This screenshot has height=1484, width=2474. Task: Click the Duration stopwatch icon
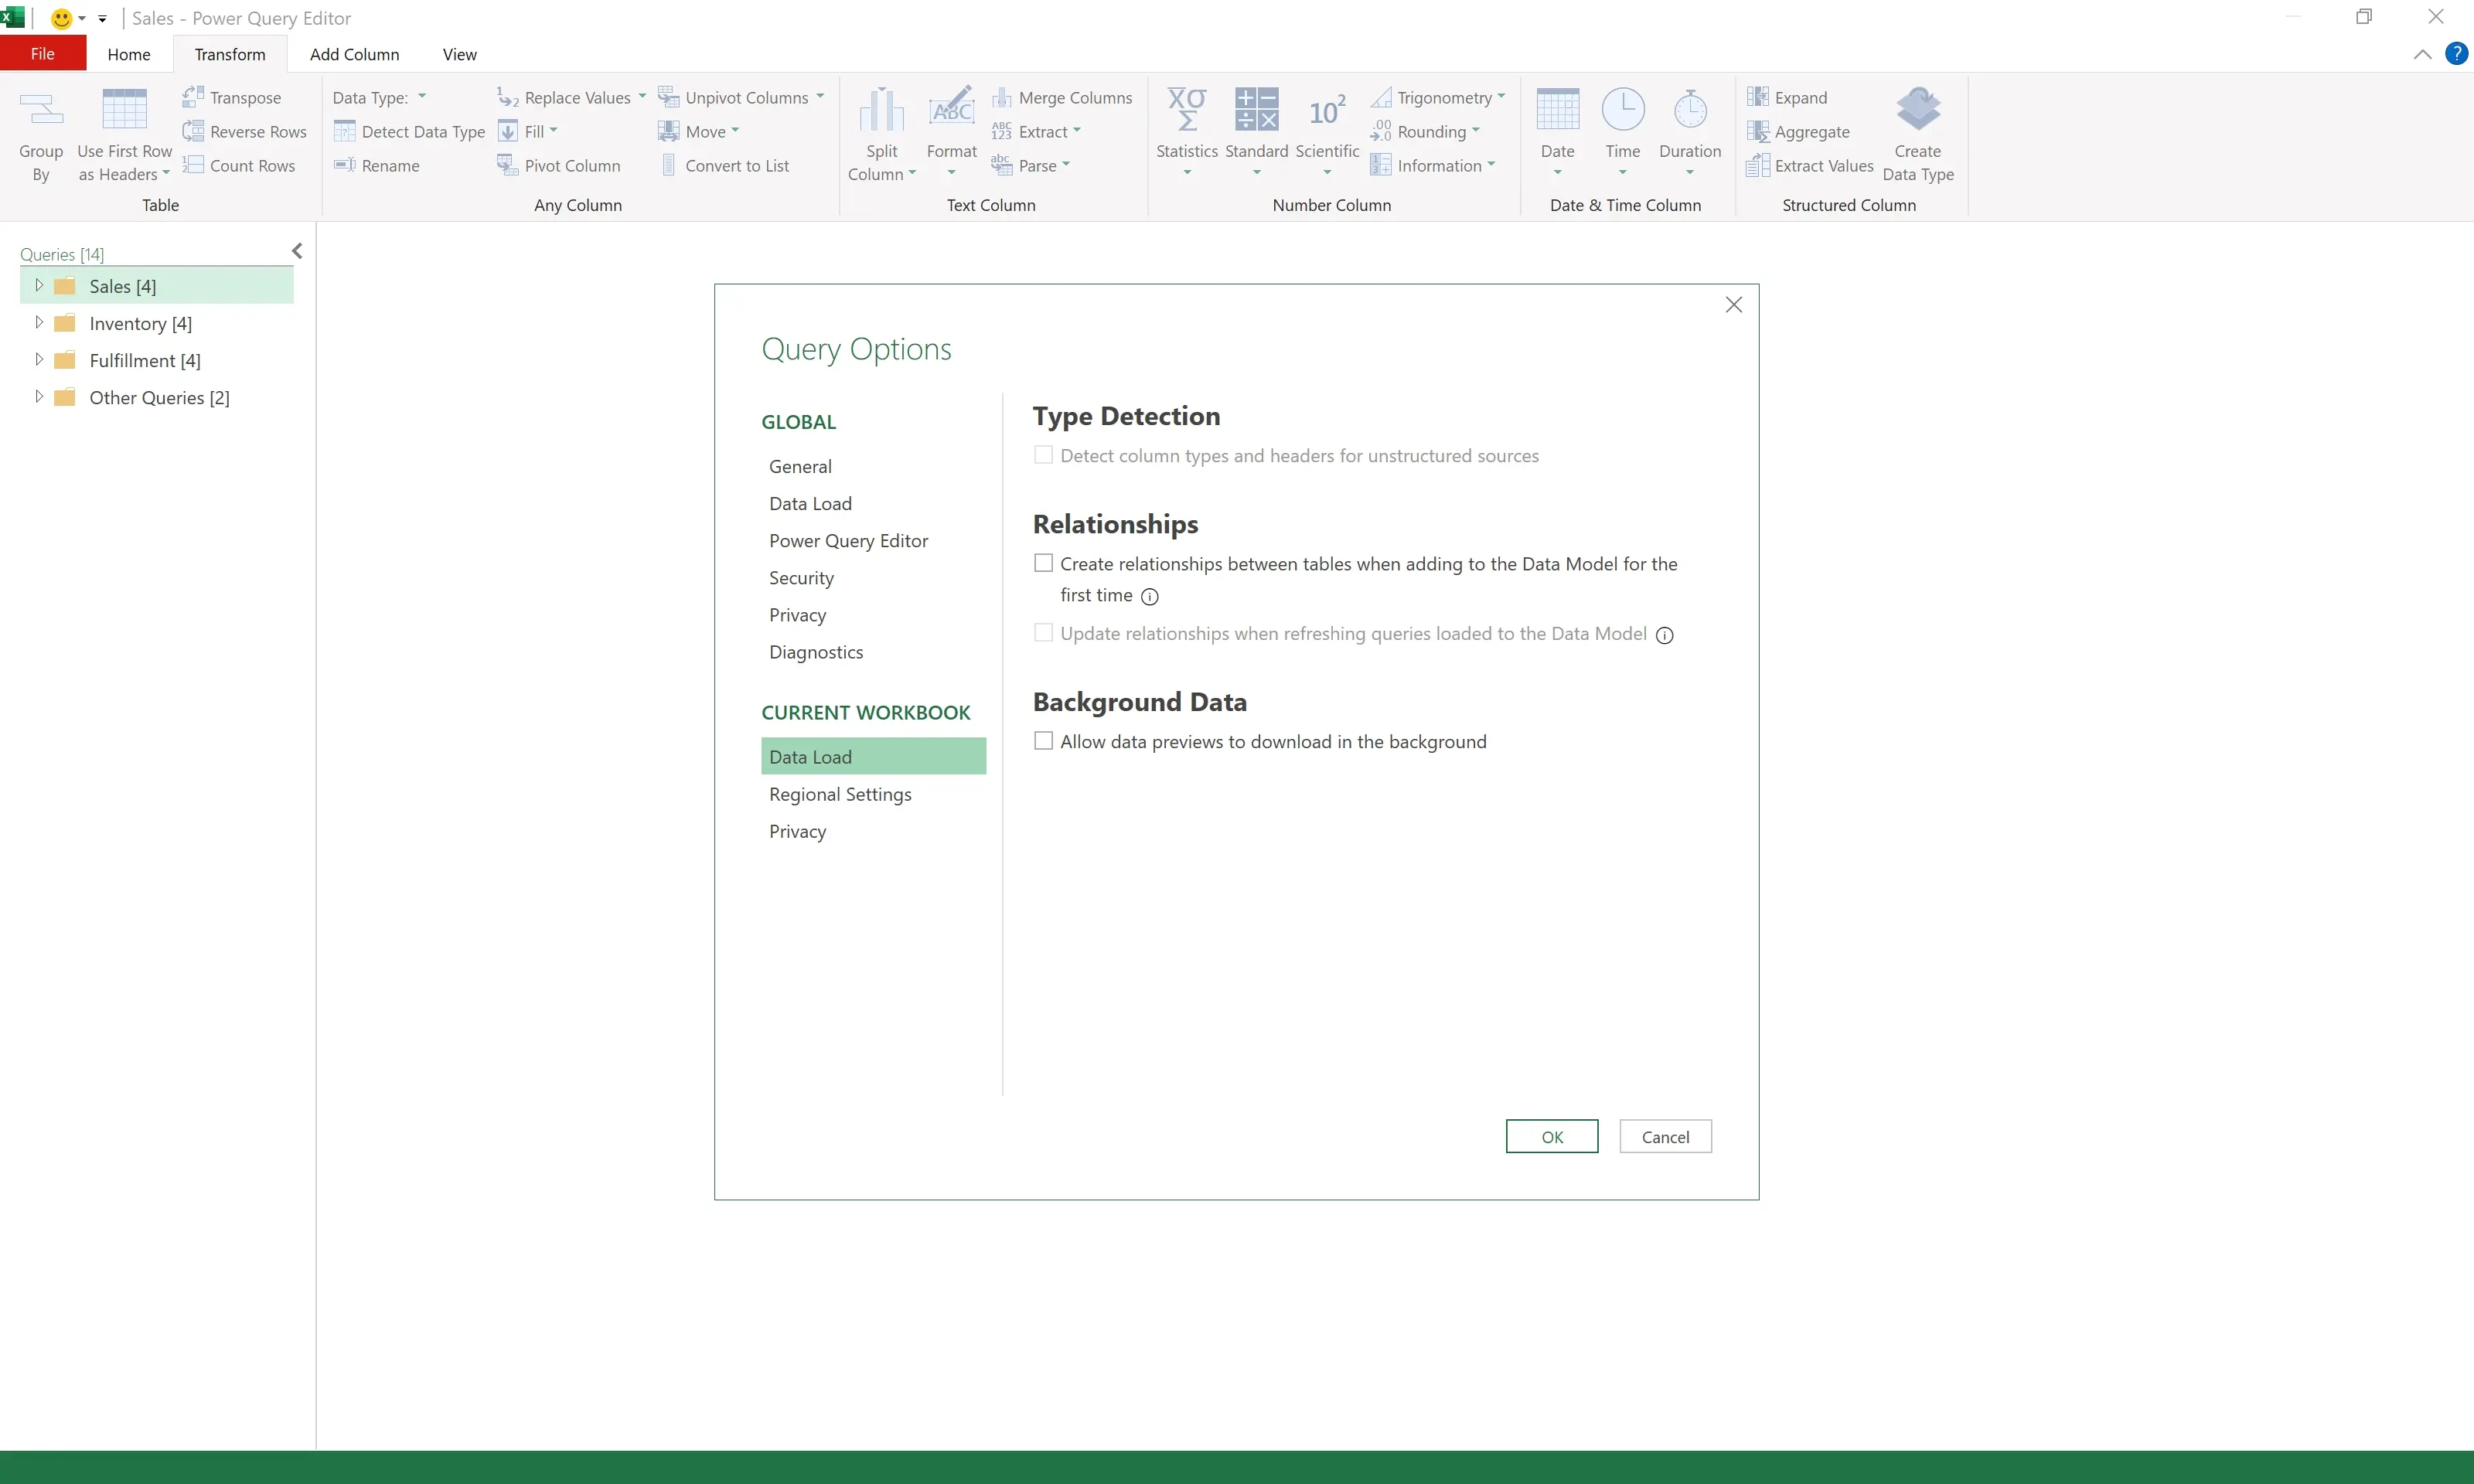[1689, 111]
